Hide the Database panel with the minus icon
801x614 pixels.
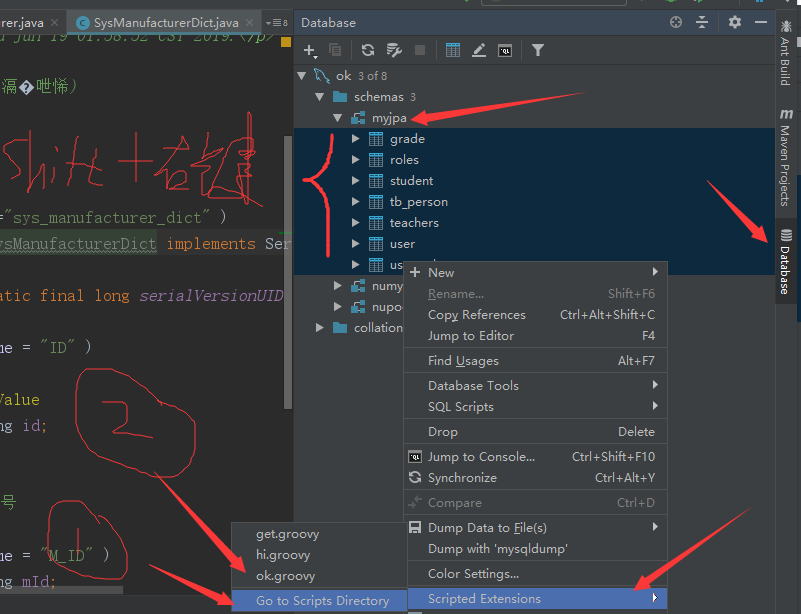tap(761, 22)
